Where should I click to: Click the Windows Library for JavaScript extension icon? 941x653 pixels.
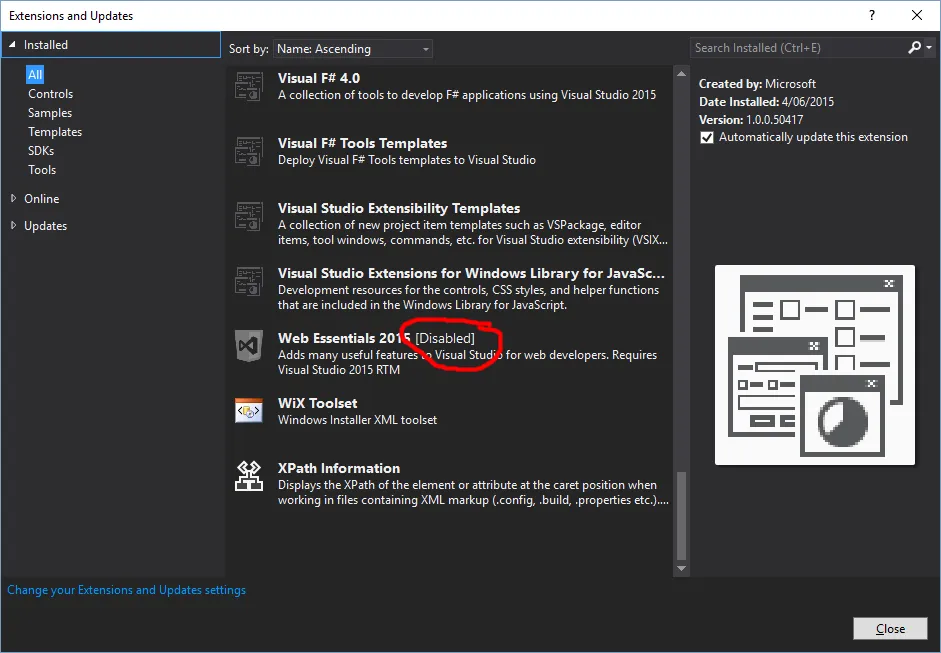click(248, 282)
